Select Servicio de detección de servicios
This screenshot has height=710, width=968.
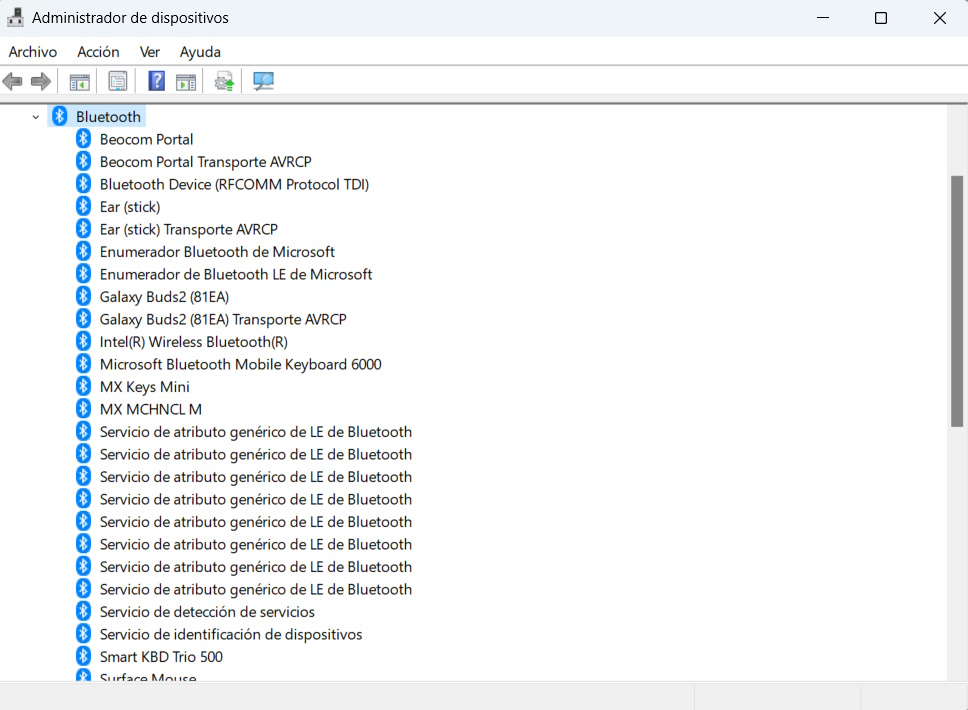207,612
